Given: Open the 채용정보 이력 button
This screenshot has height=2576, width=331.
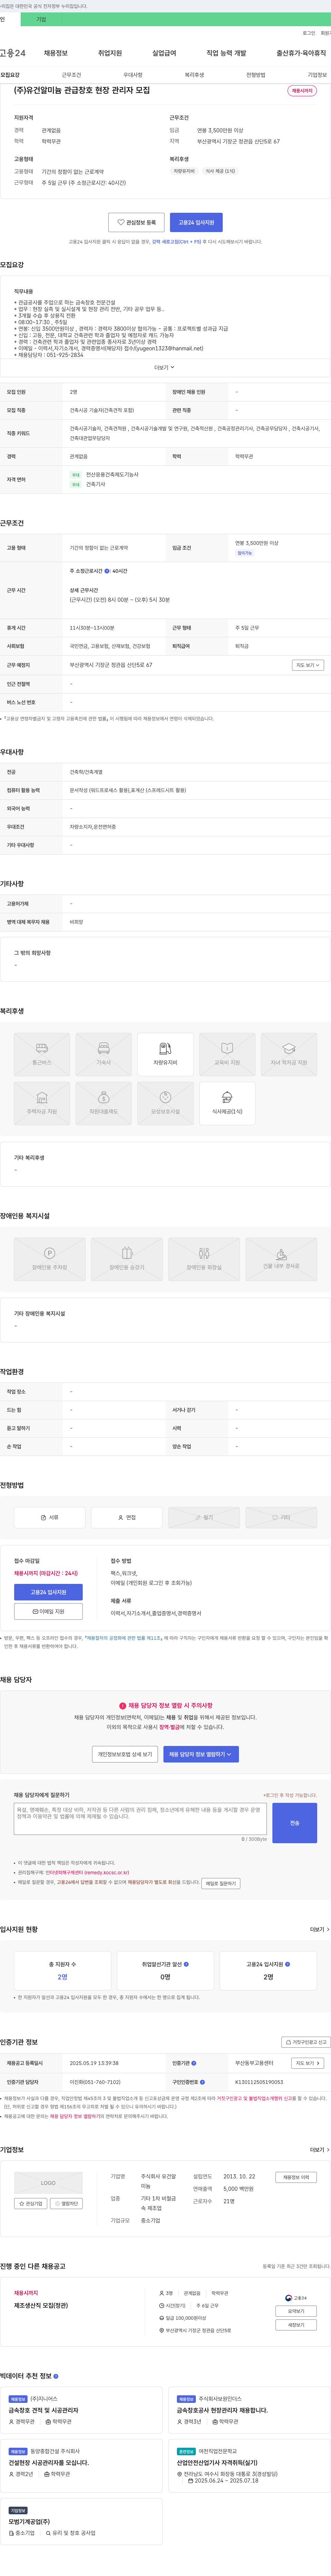Looking at the screenshot, I should coord(296,2177).
